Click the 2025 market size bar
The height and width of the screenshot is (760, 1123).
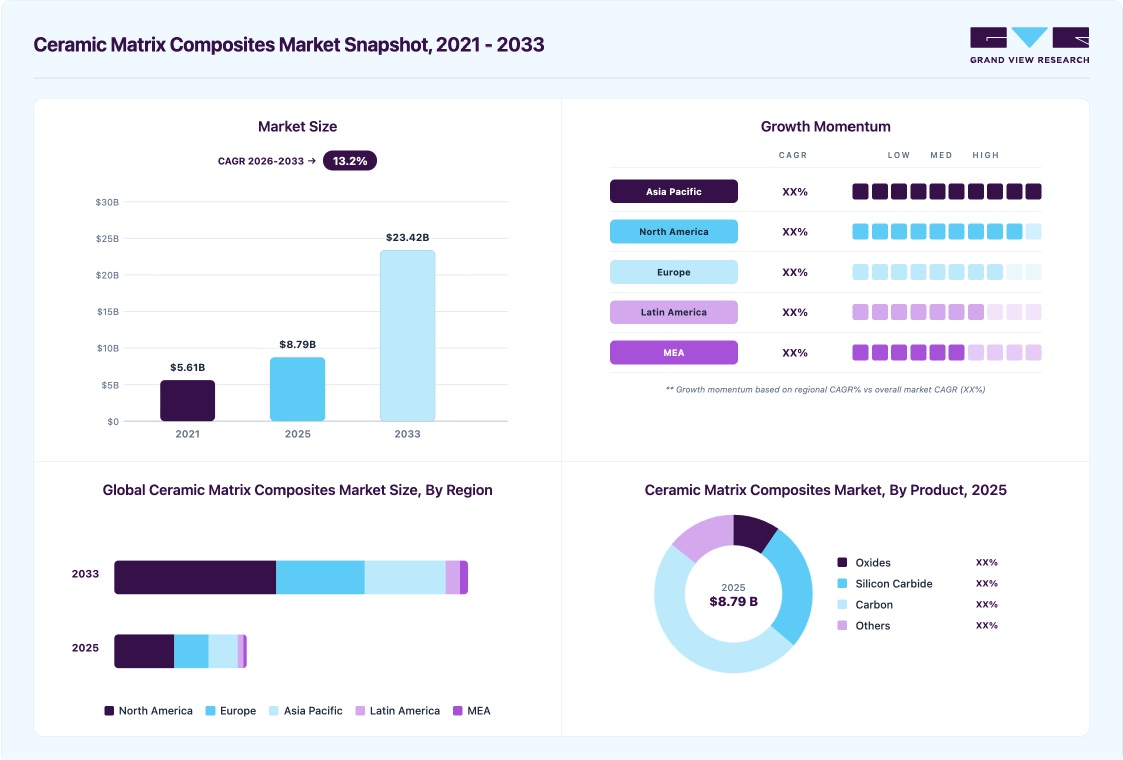(297, 389)
